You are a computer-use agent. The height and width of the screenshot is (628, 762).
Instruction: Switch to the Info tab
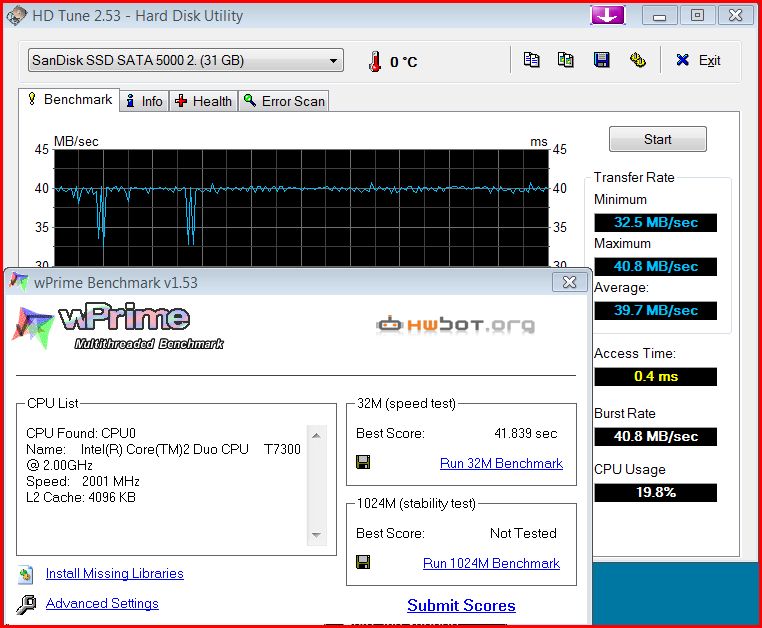tap(144, 101)
